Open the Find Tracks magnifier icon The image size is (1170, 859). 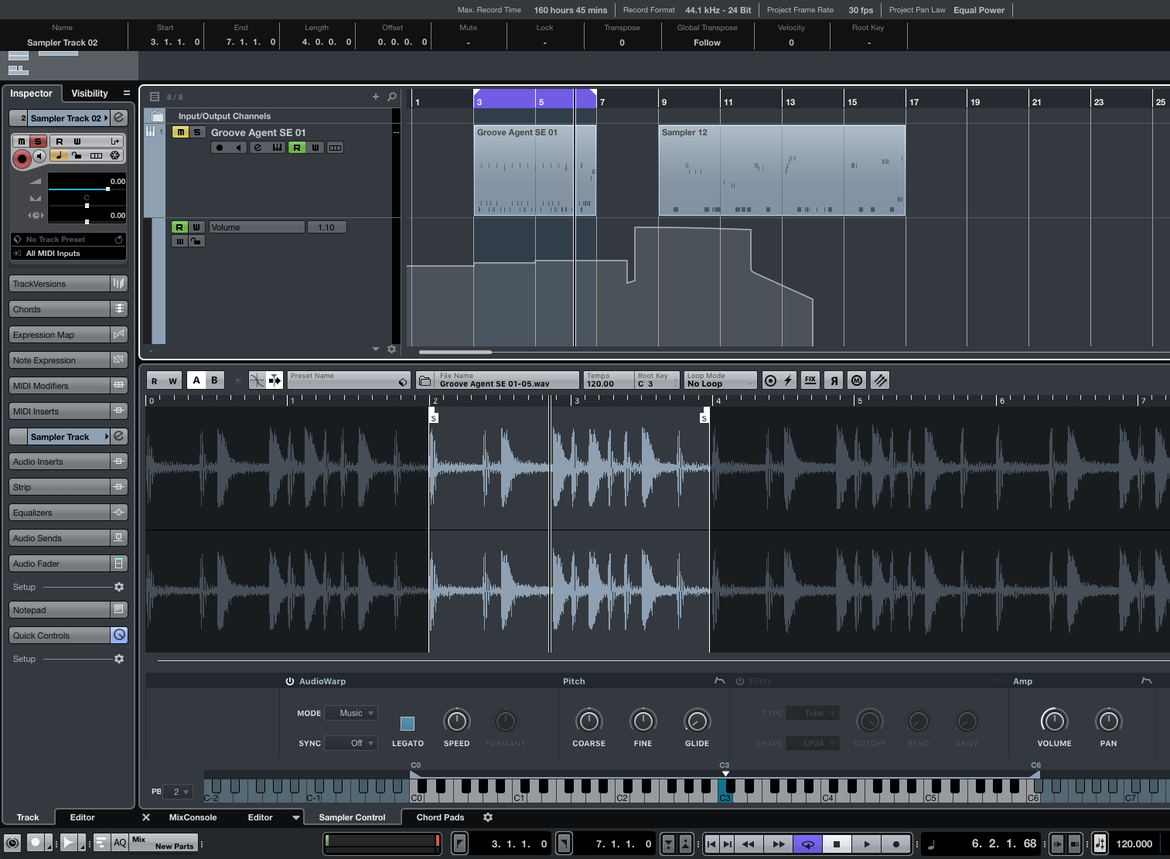coord(392,96)
